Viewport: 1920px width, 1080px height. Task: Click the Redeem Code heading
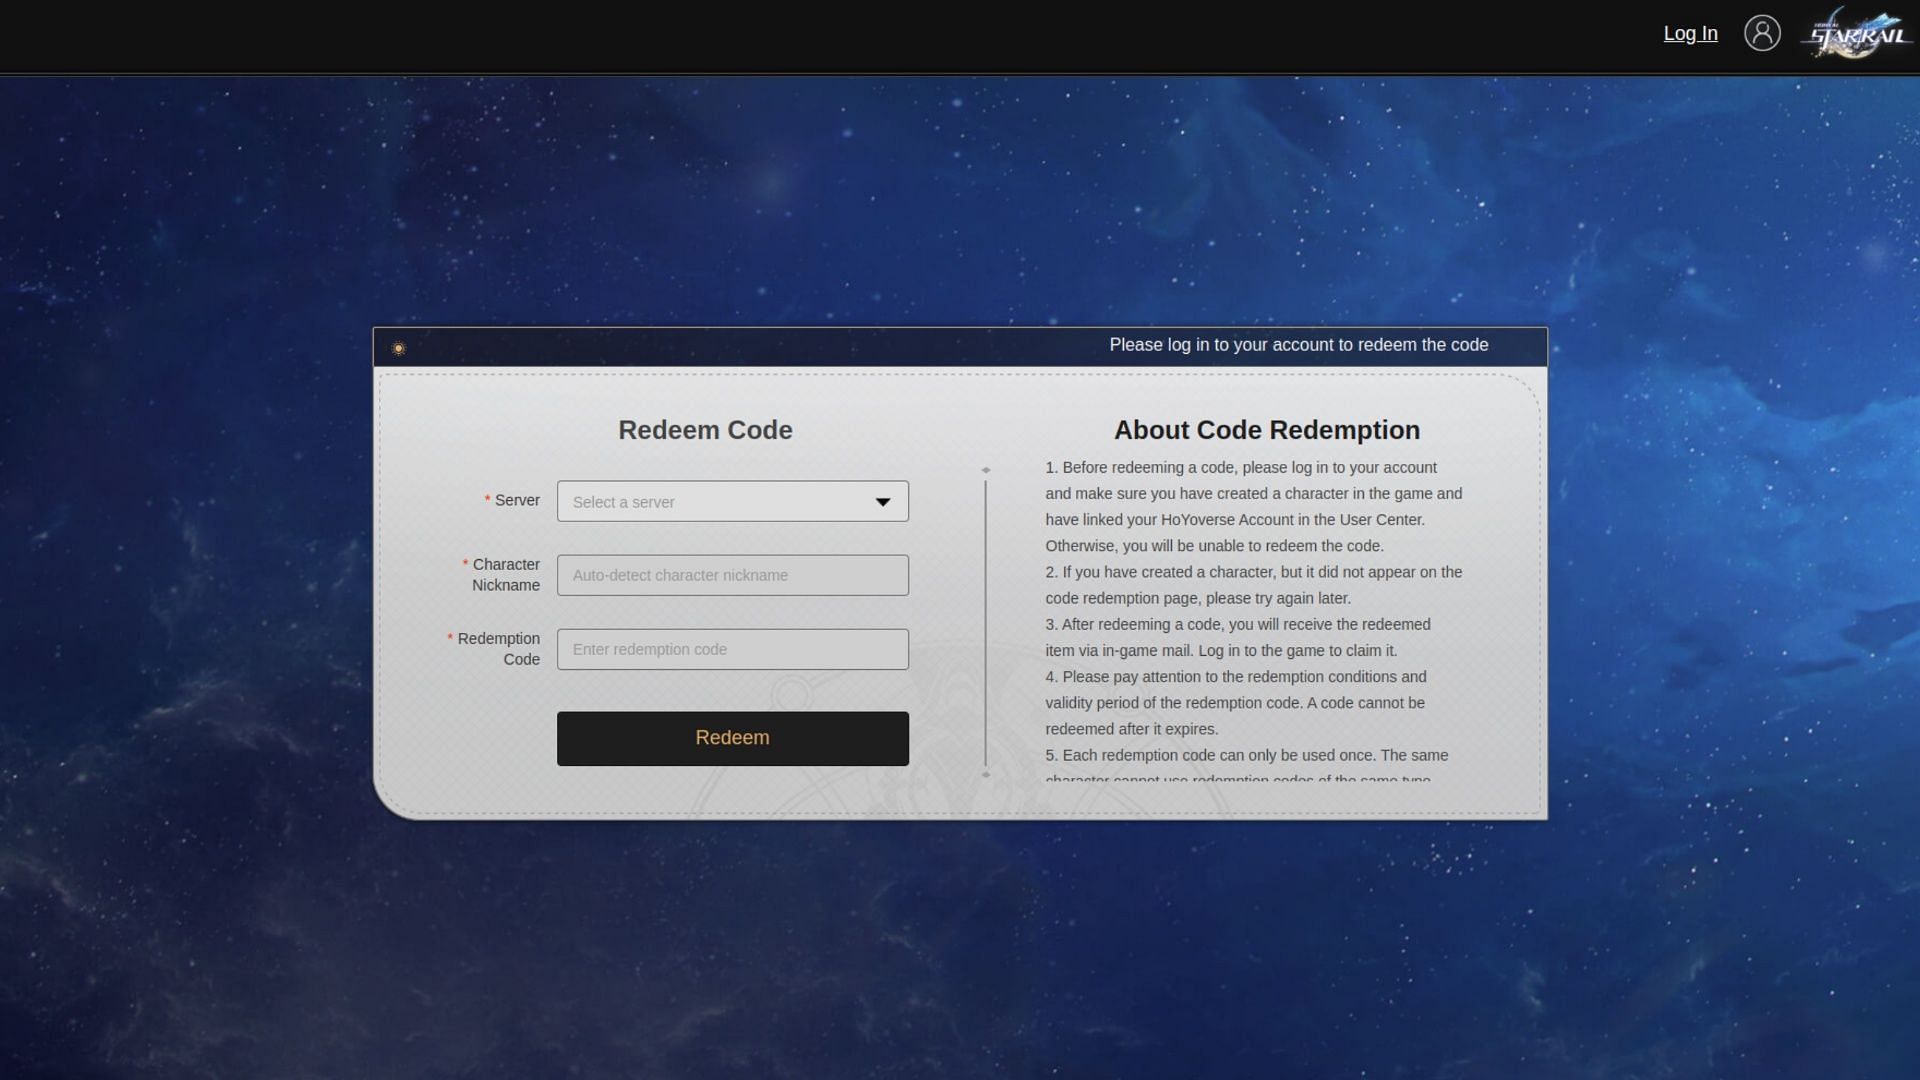[705, 430]
